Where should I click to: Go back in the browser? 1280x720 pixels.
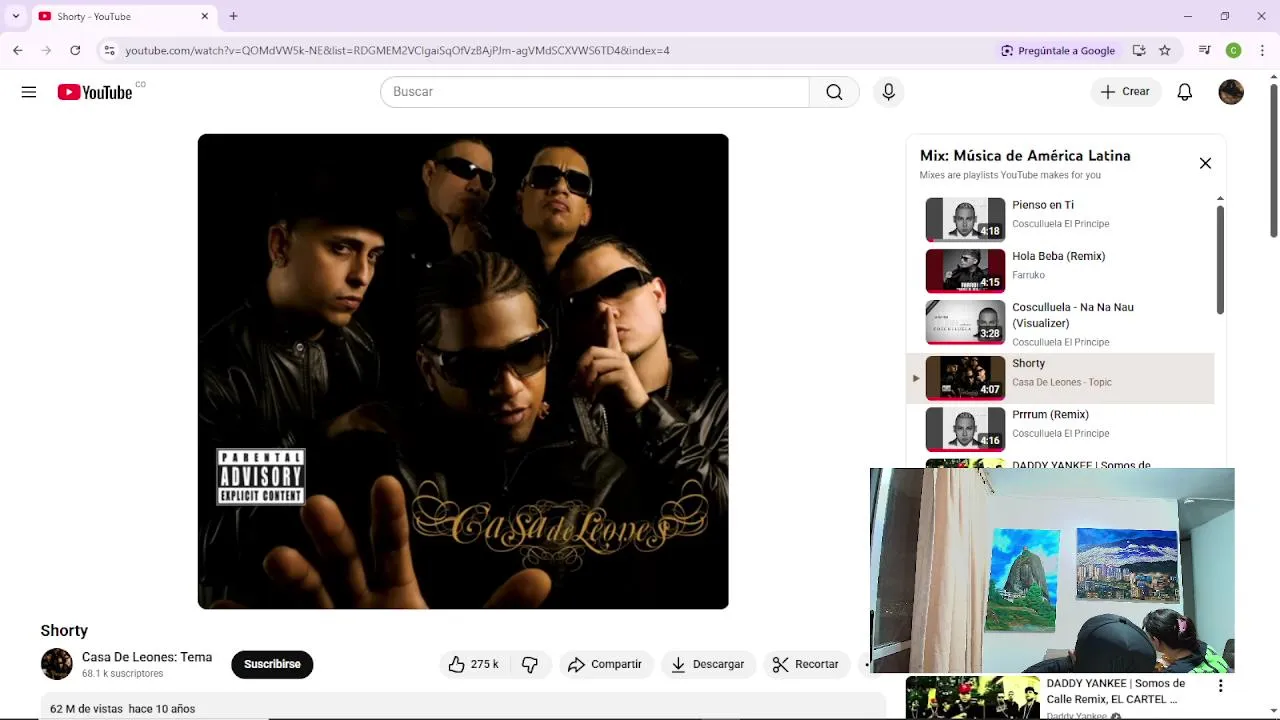(x=17, y=50)
